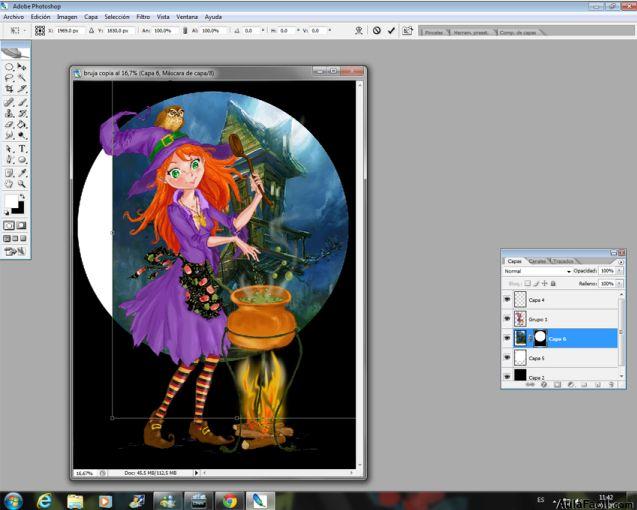Viewport: 637px width, 510px height.
Task: Switch to the Canales tab
Action: (x=537, y=261)
